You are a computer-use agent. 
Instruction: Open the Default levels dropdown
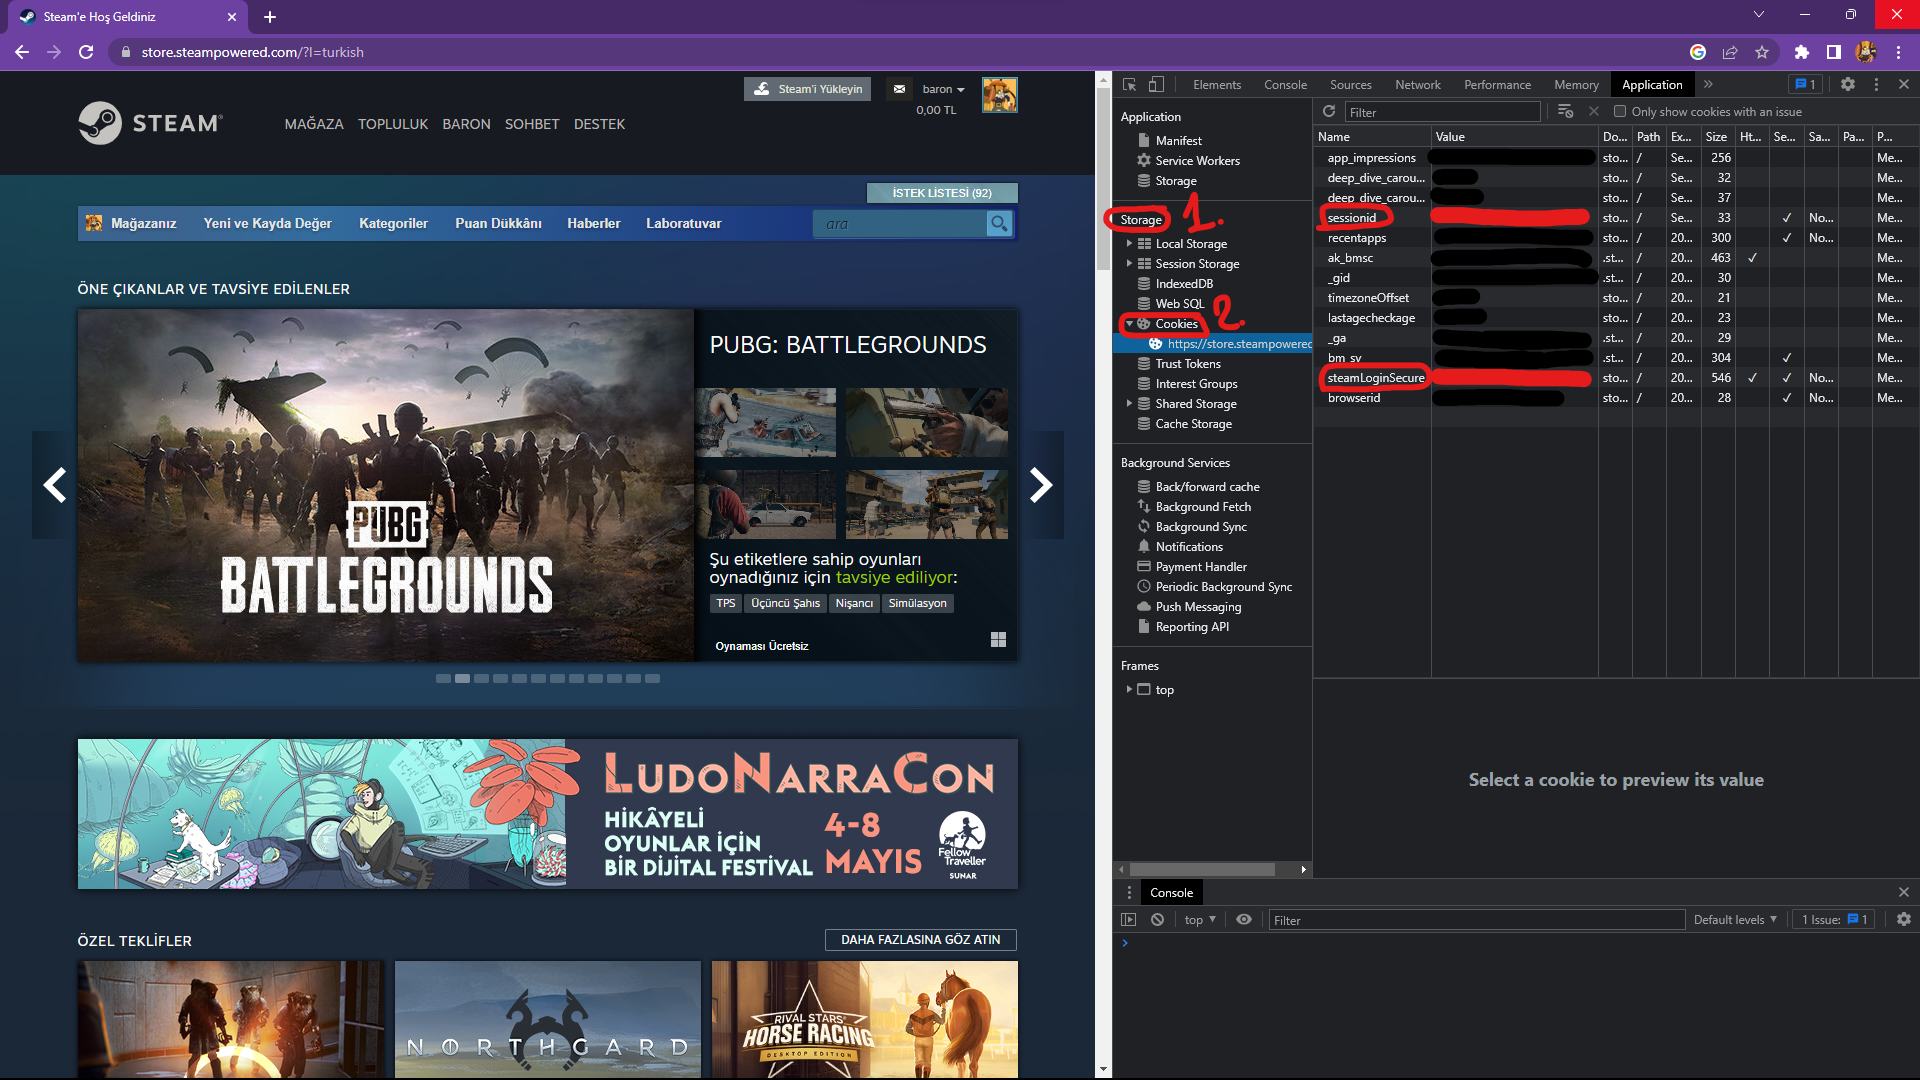(x=1735, y=920)
